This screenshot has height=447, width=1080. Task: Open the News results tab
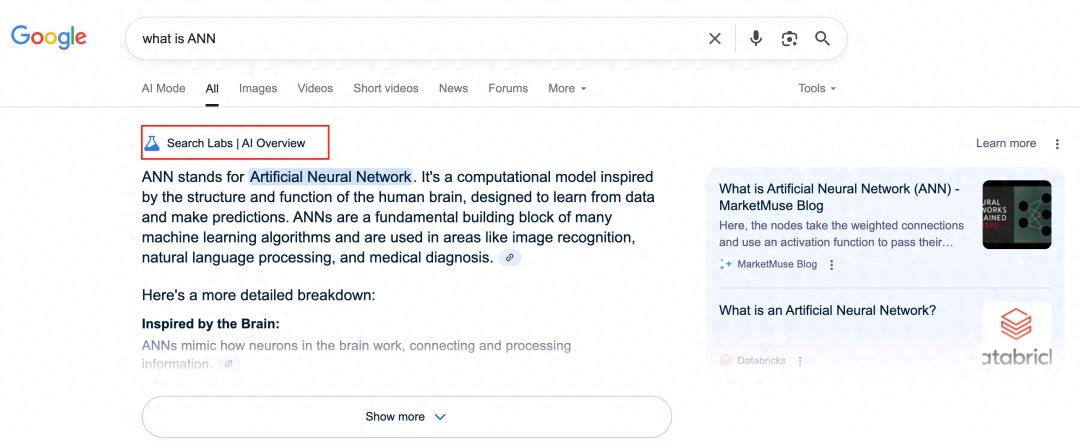point(453,88)
